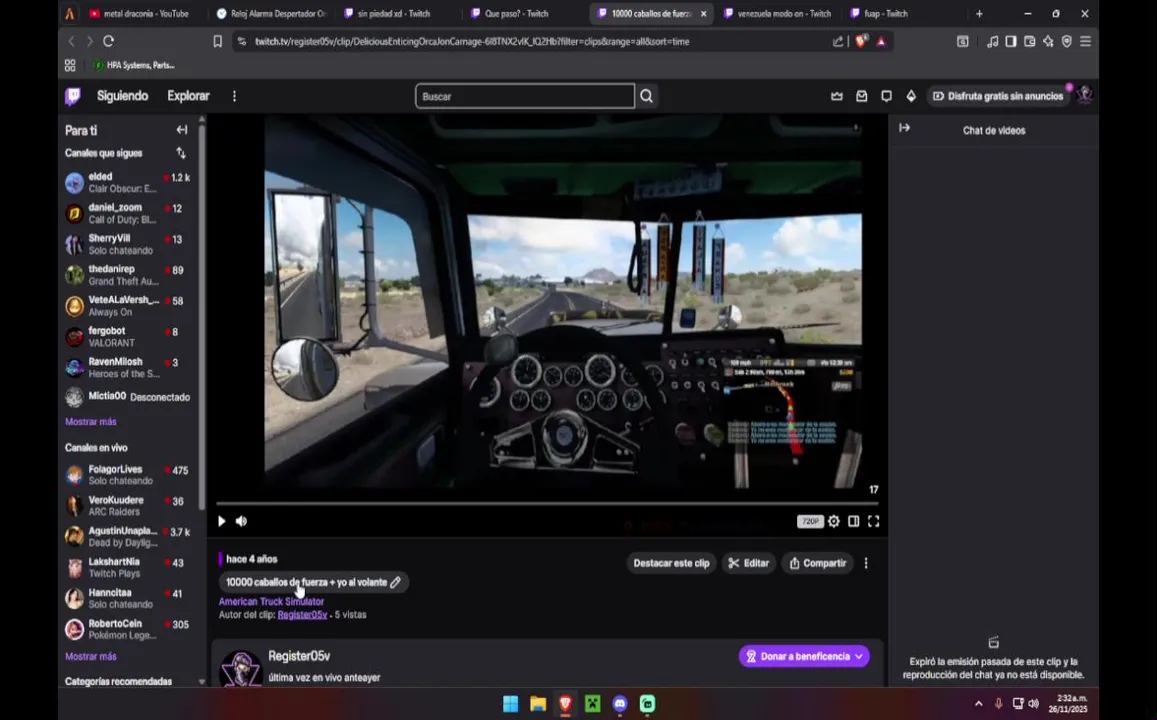Open the elded channel in sidebar
1157x720 pixels.
tap(128, 182)
